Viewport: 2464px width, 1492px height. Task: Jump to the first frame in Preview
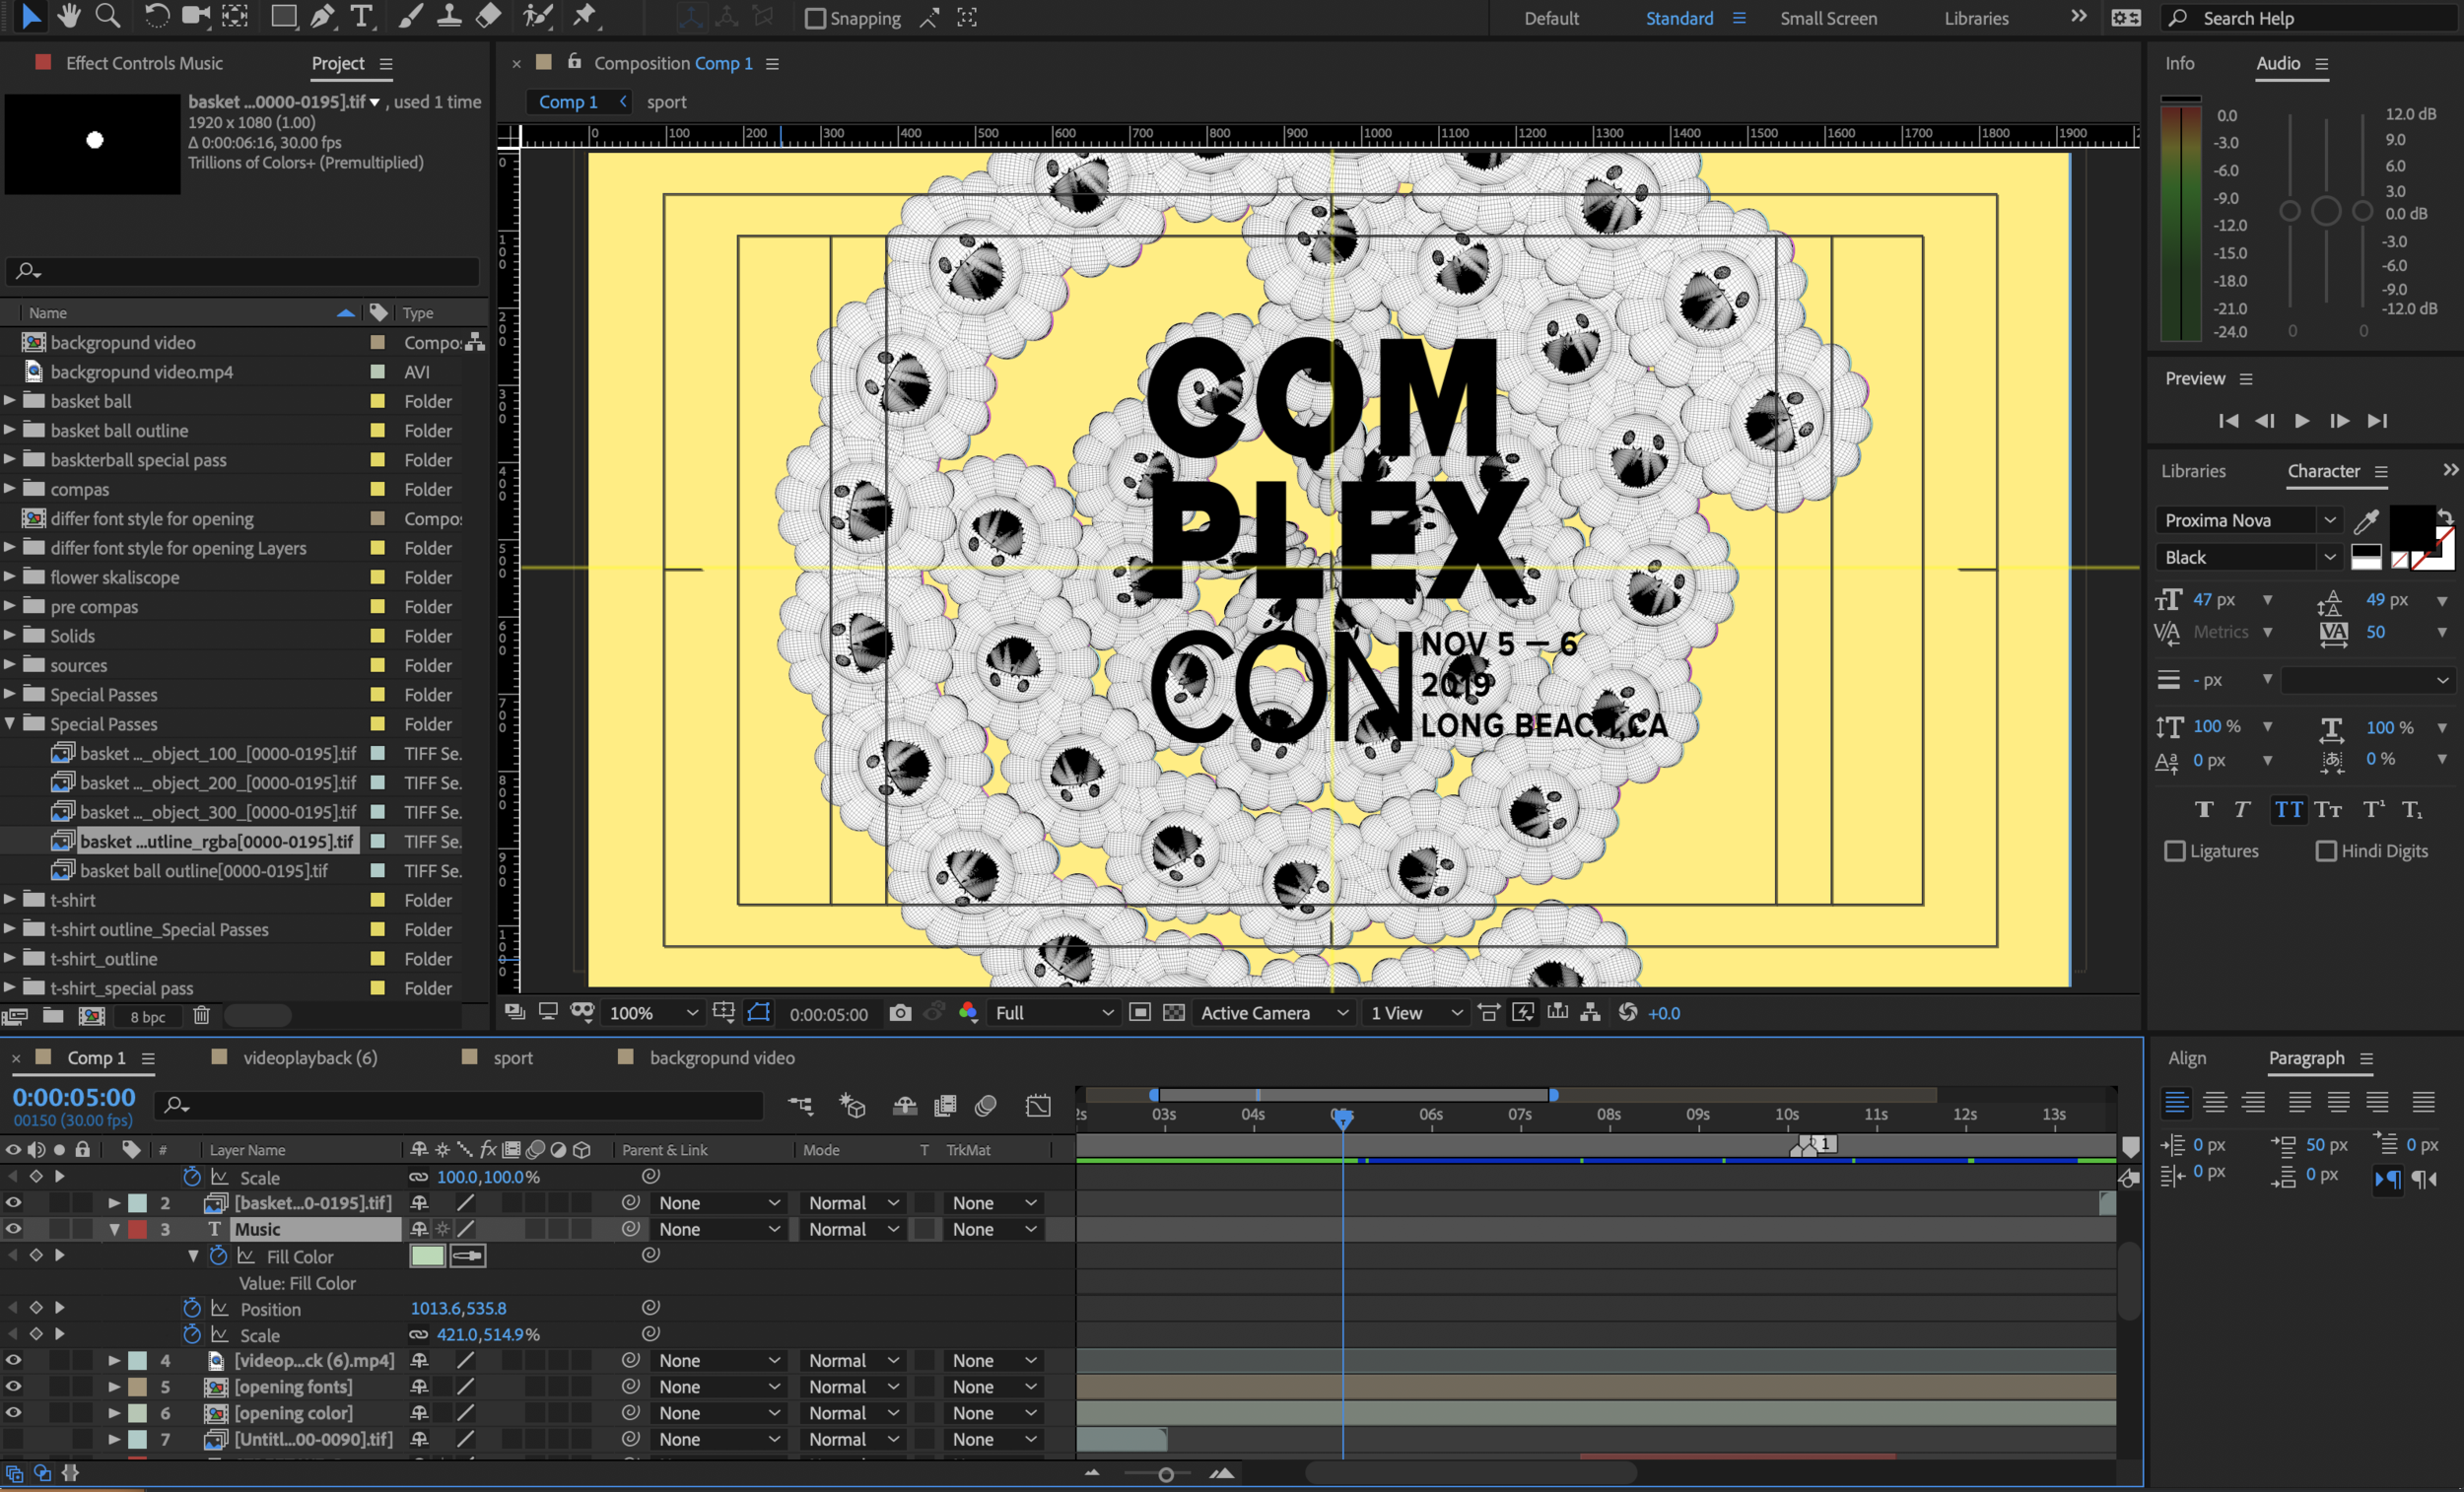click(x=2228, y=421)
